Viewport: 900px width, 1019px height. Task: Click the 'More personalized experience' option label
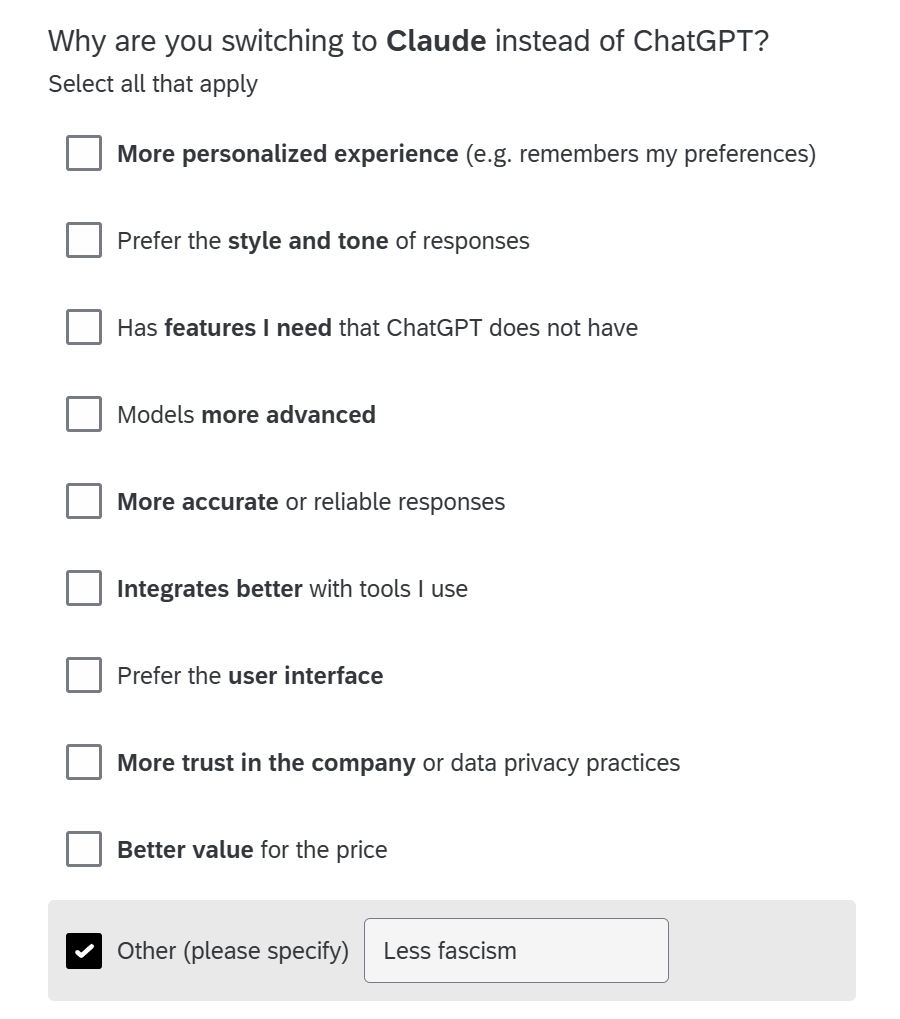click(x=466, y=154)
